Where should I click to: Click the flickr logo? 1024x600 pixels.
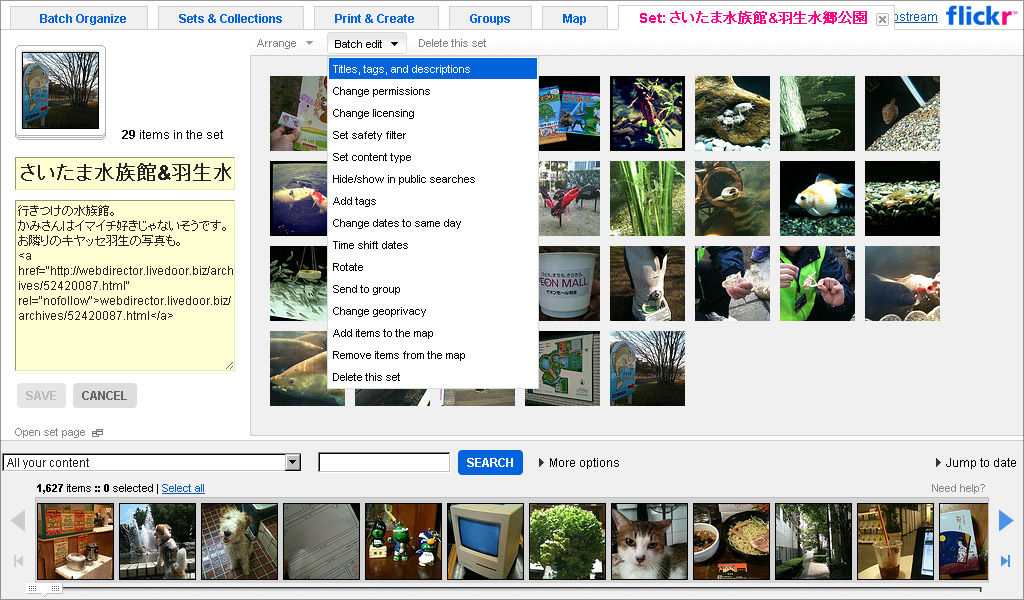pyautogui.click(x=982, y=16)
